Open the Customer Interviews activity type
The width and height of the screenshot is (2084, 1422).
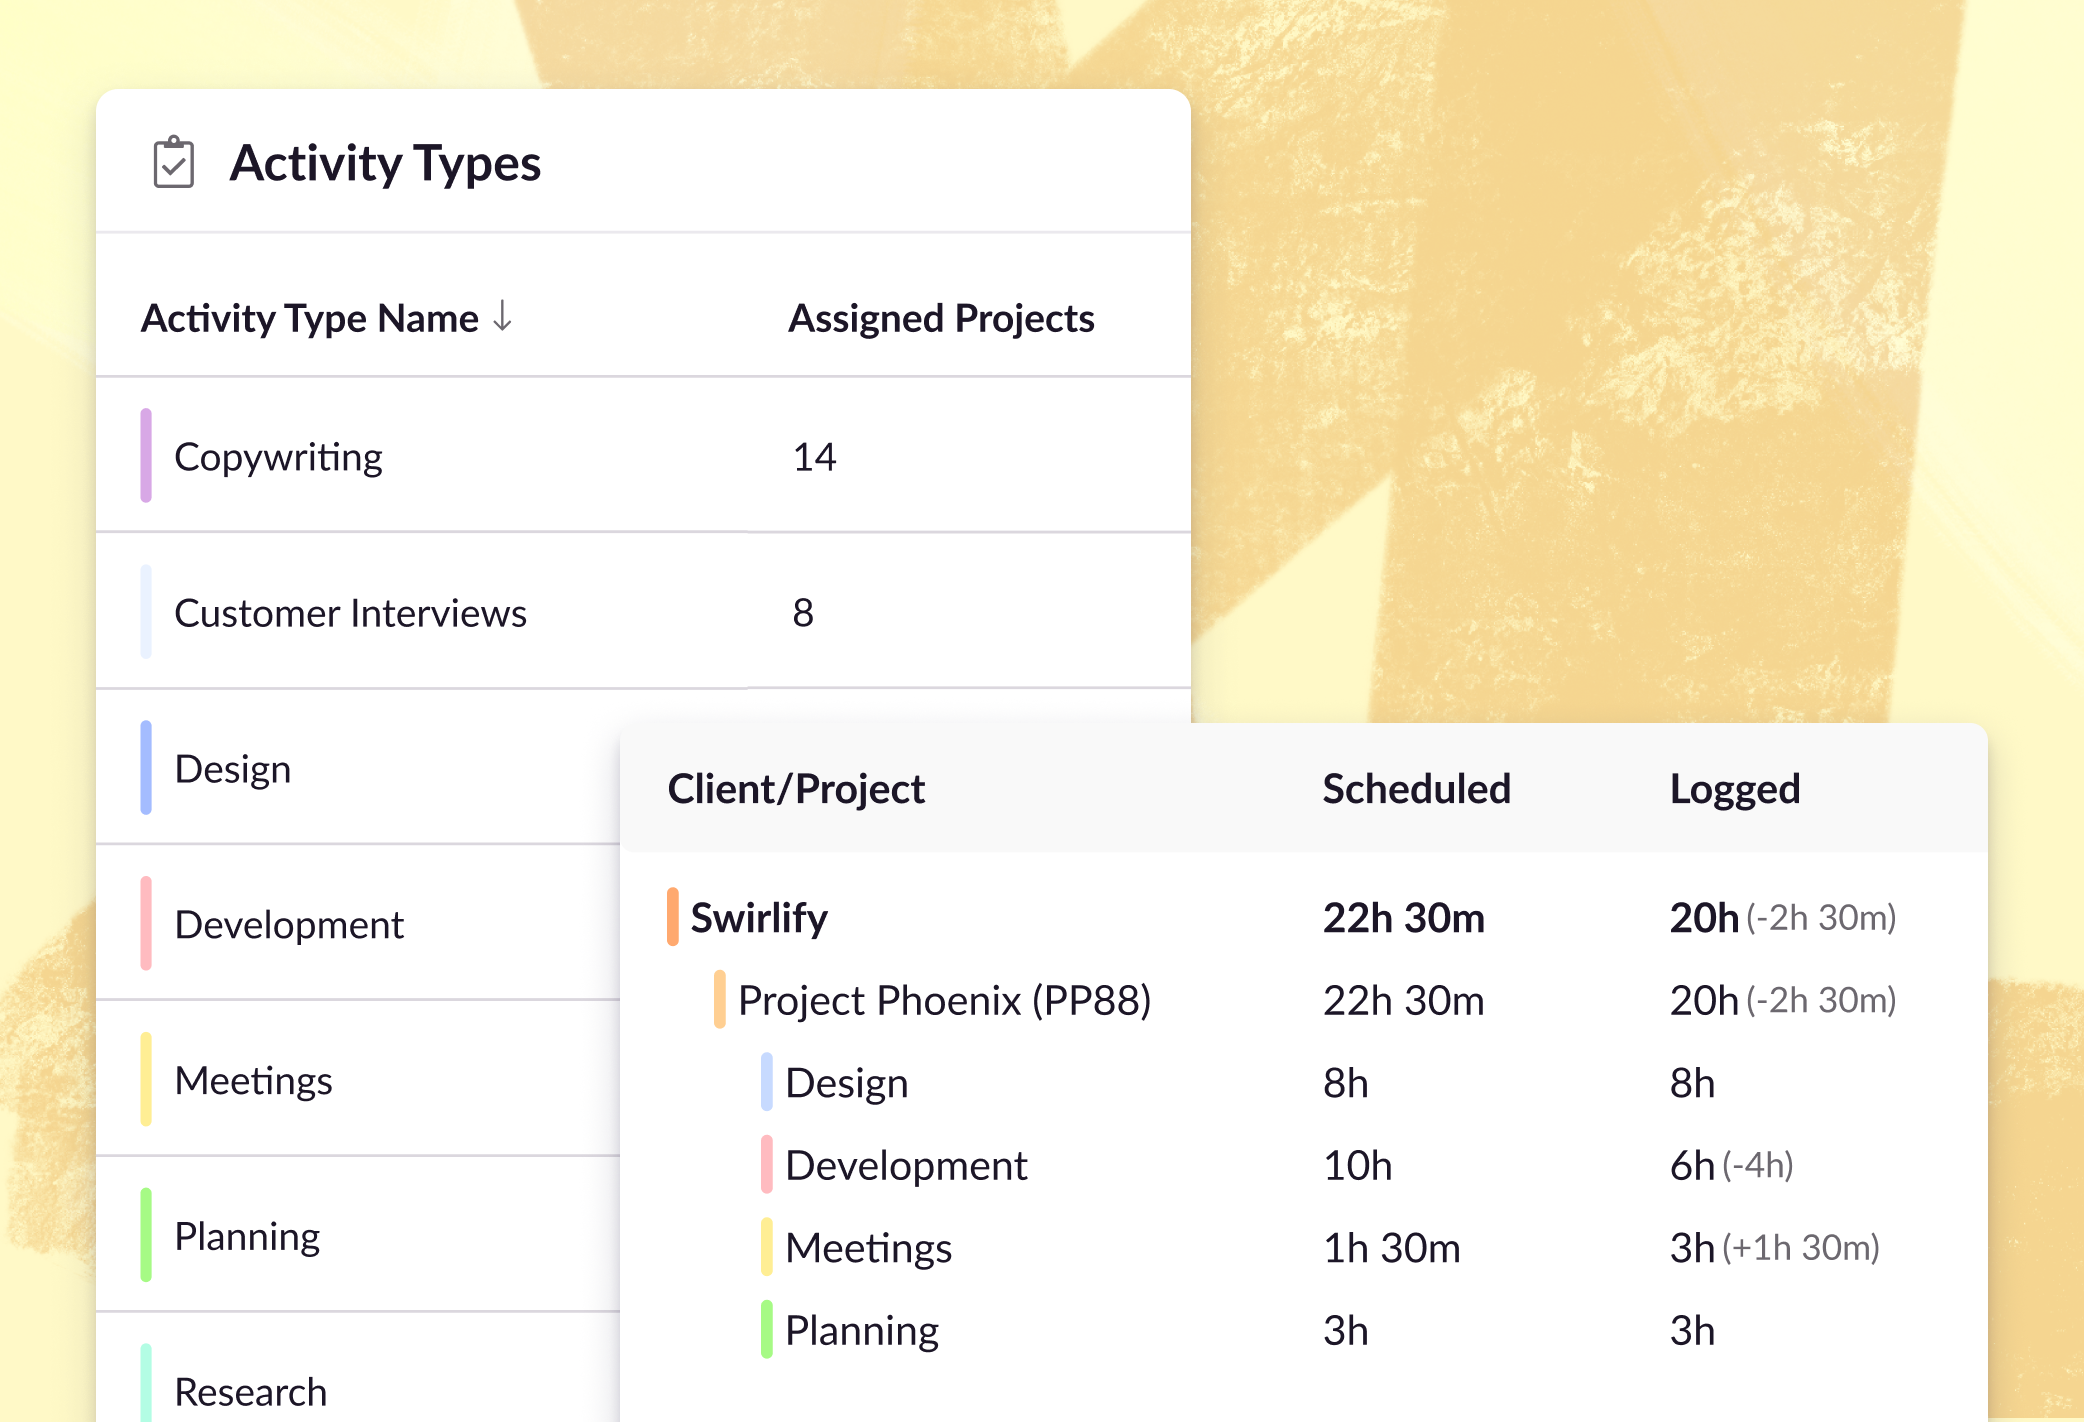pyautogui.click(x=643, y=611)
